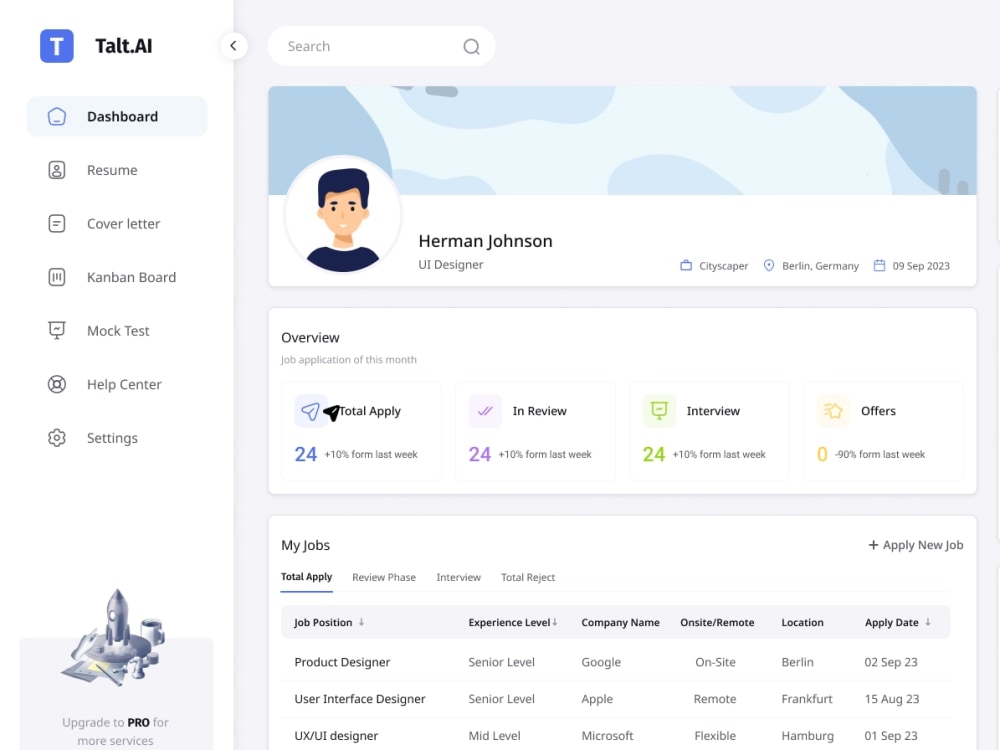Click the Onsite/Remote column header

tap(717, 622)
